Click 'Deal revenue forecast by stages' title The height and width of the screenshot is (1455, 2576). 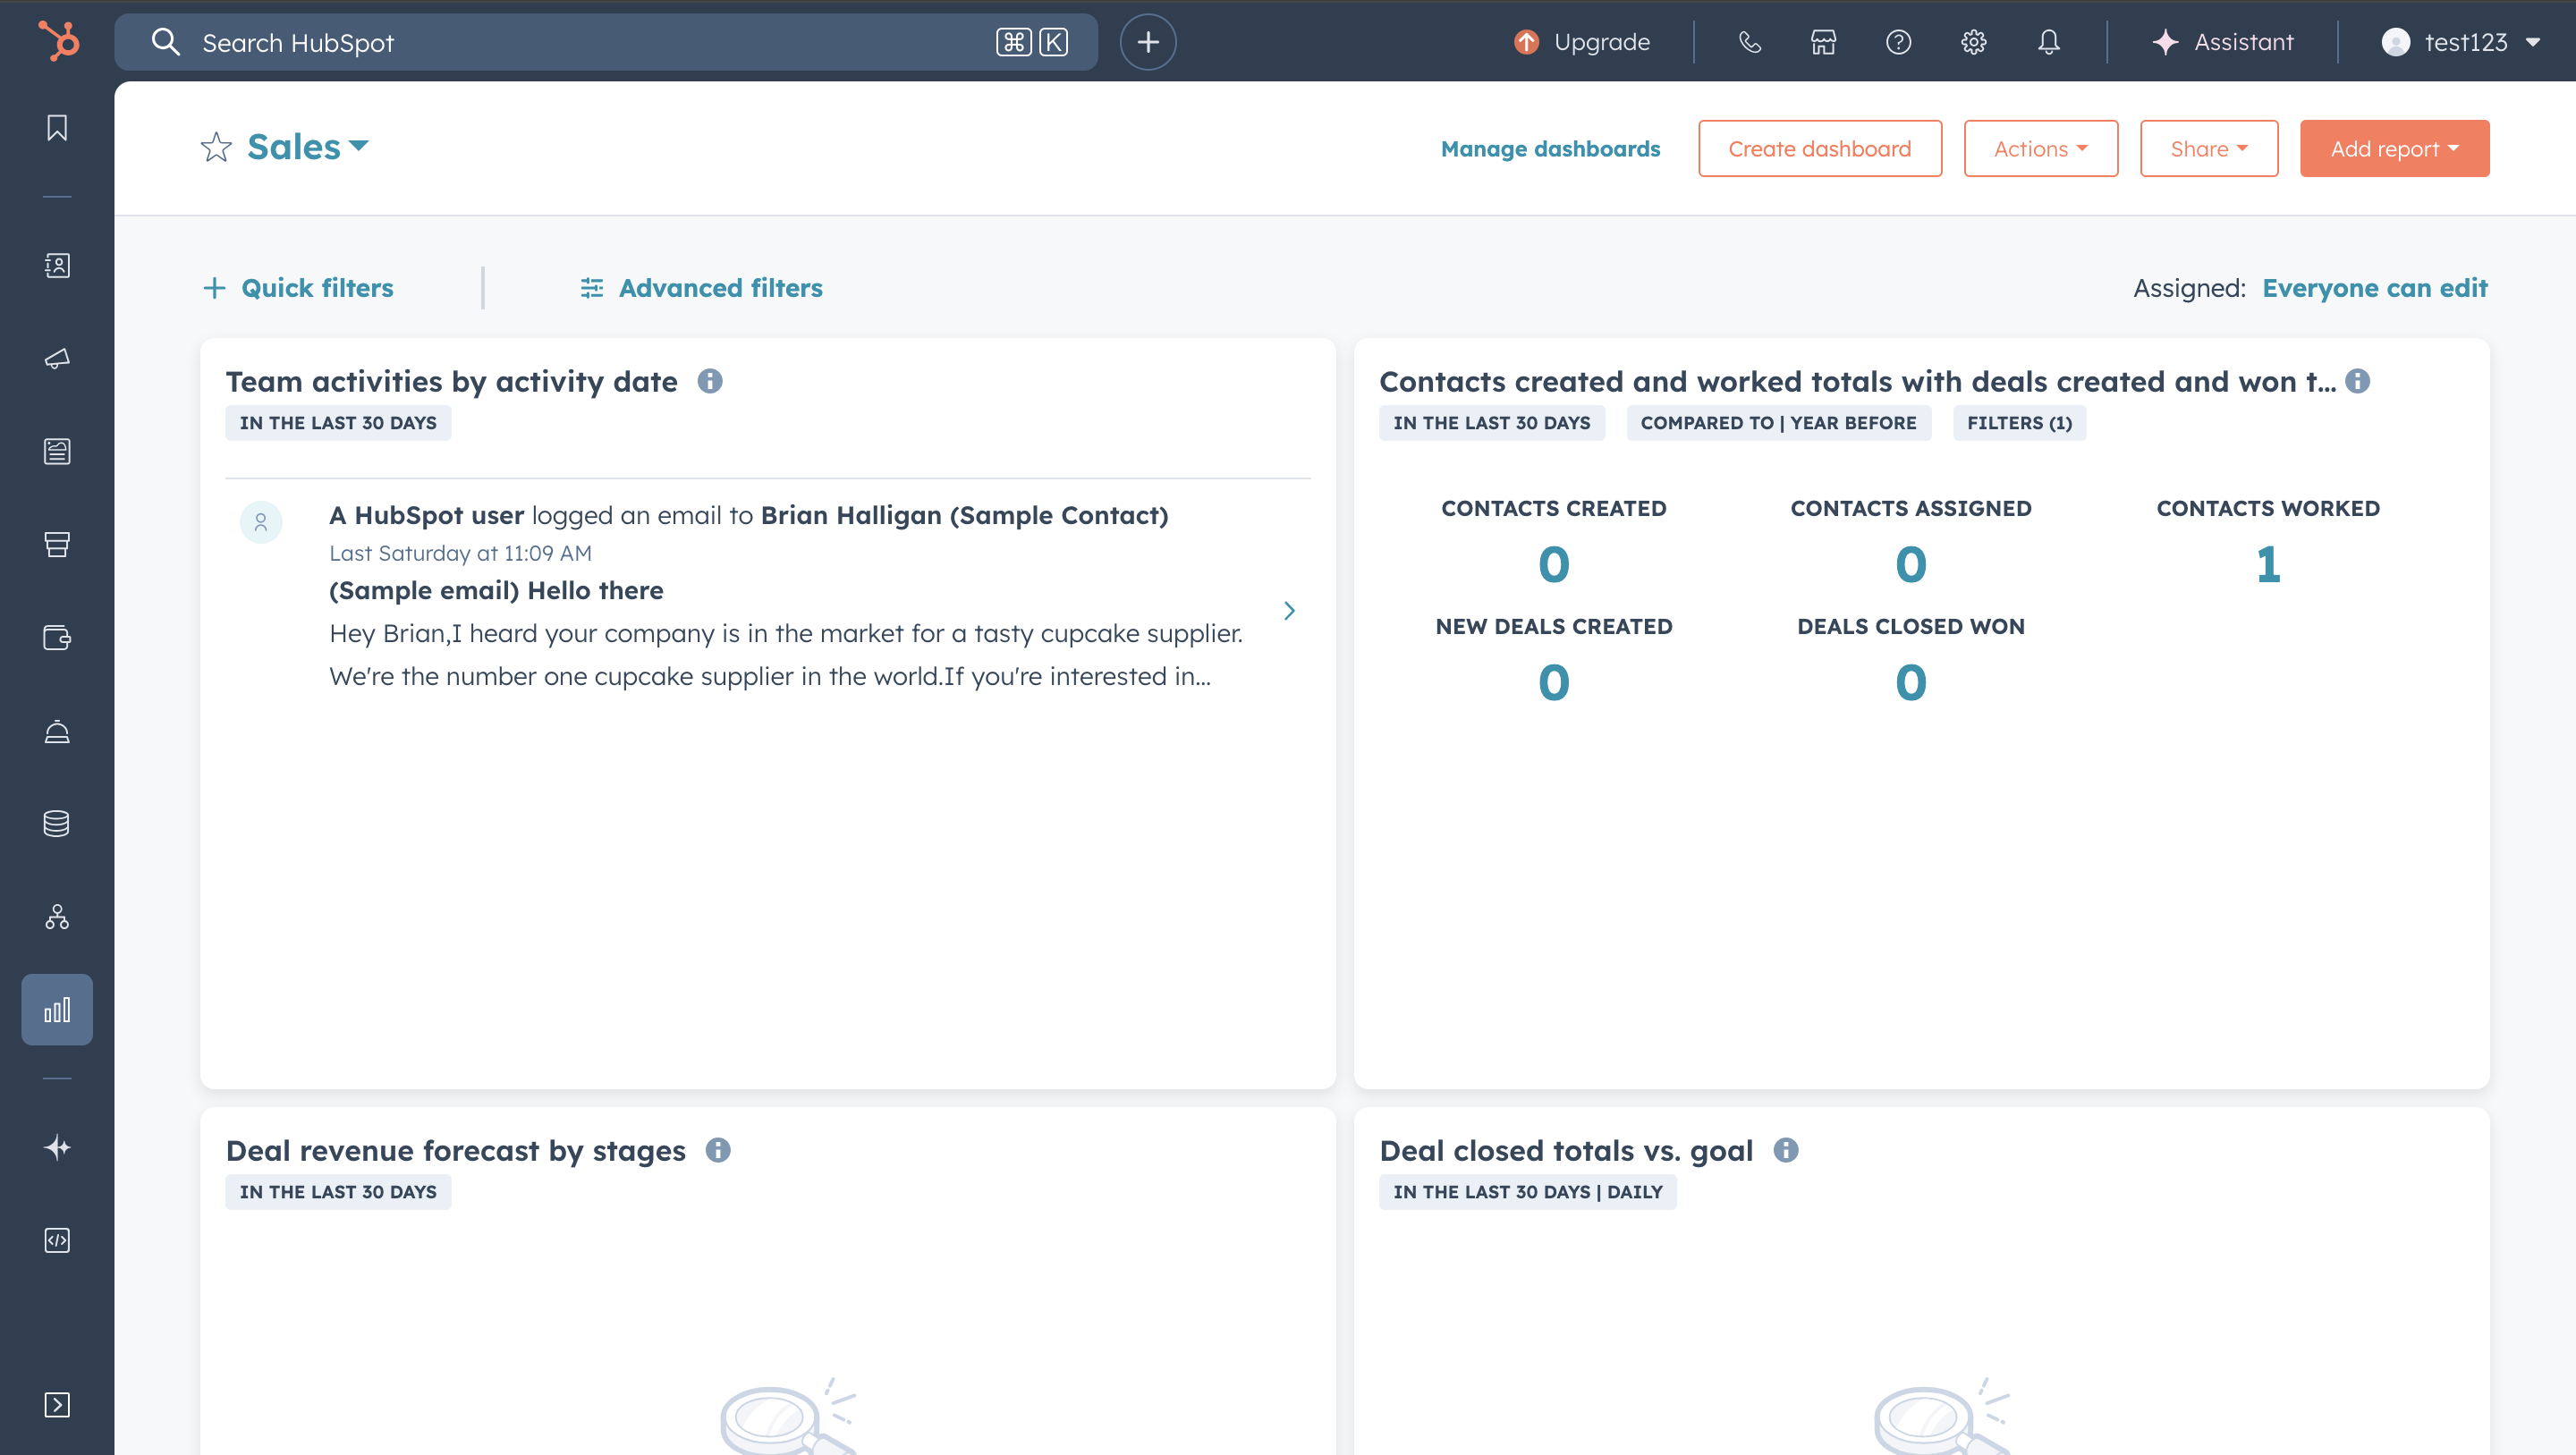click(x=455, y=1150)
